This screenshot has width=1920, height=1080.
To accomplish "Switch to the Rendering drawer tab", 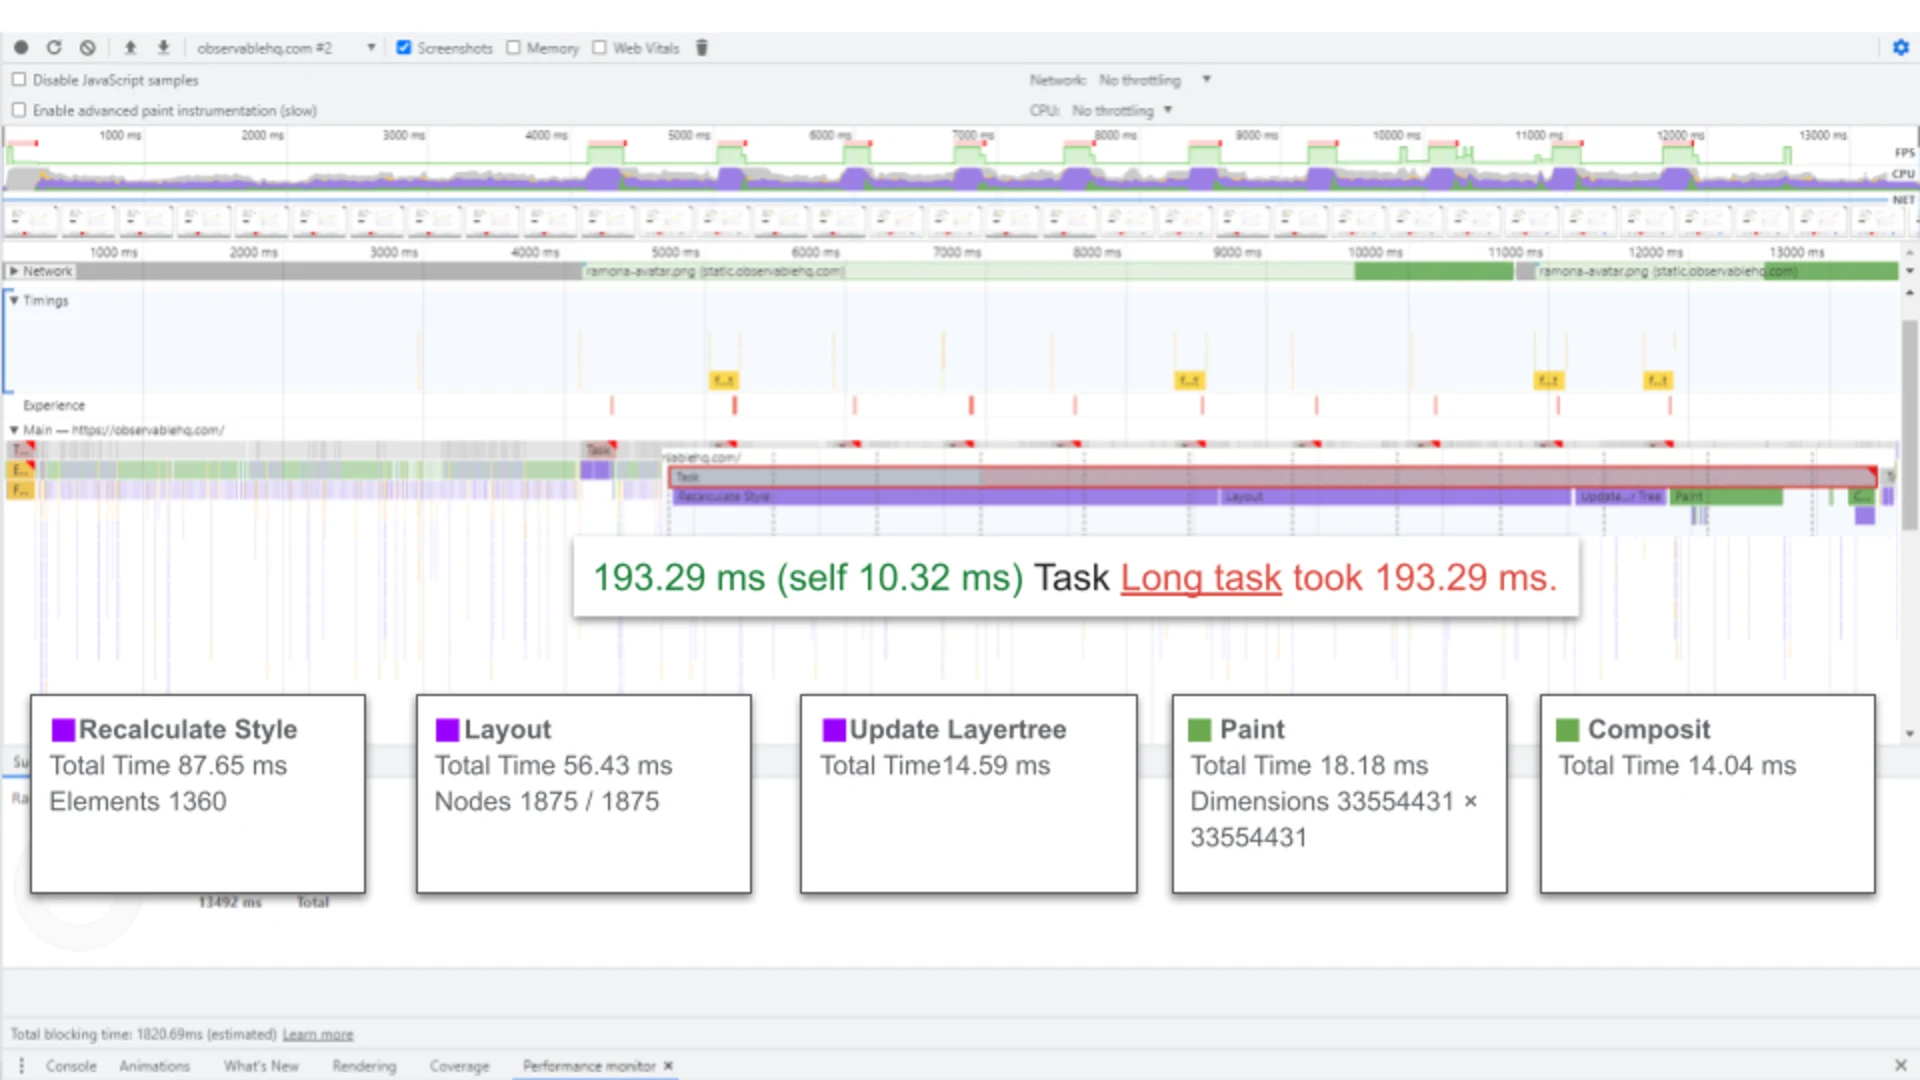I will point(364,1066).
